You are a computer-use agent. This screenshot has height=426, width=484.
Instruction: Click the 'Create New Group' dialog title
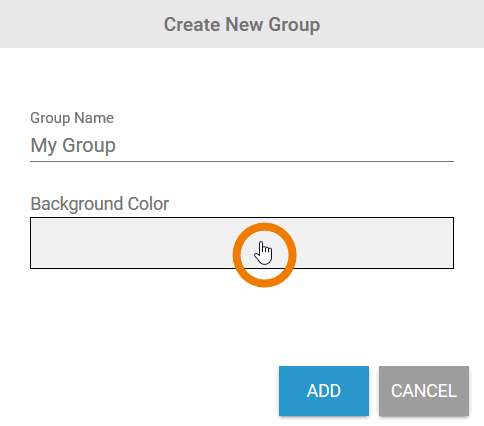[x=242, y=24]
